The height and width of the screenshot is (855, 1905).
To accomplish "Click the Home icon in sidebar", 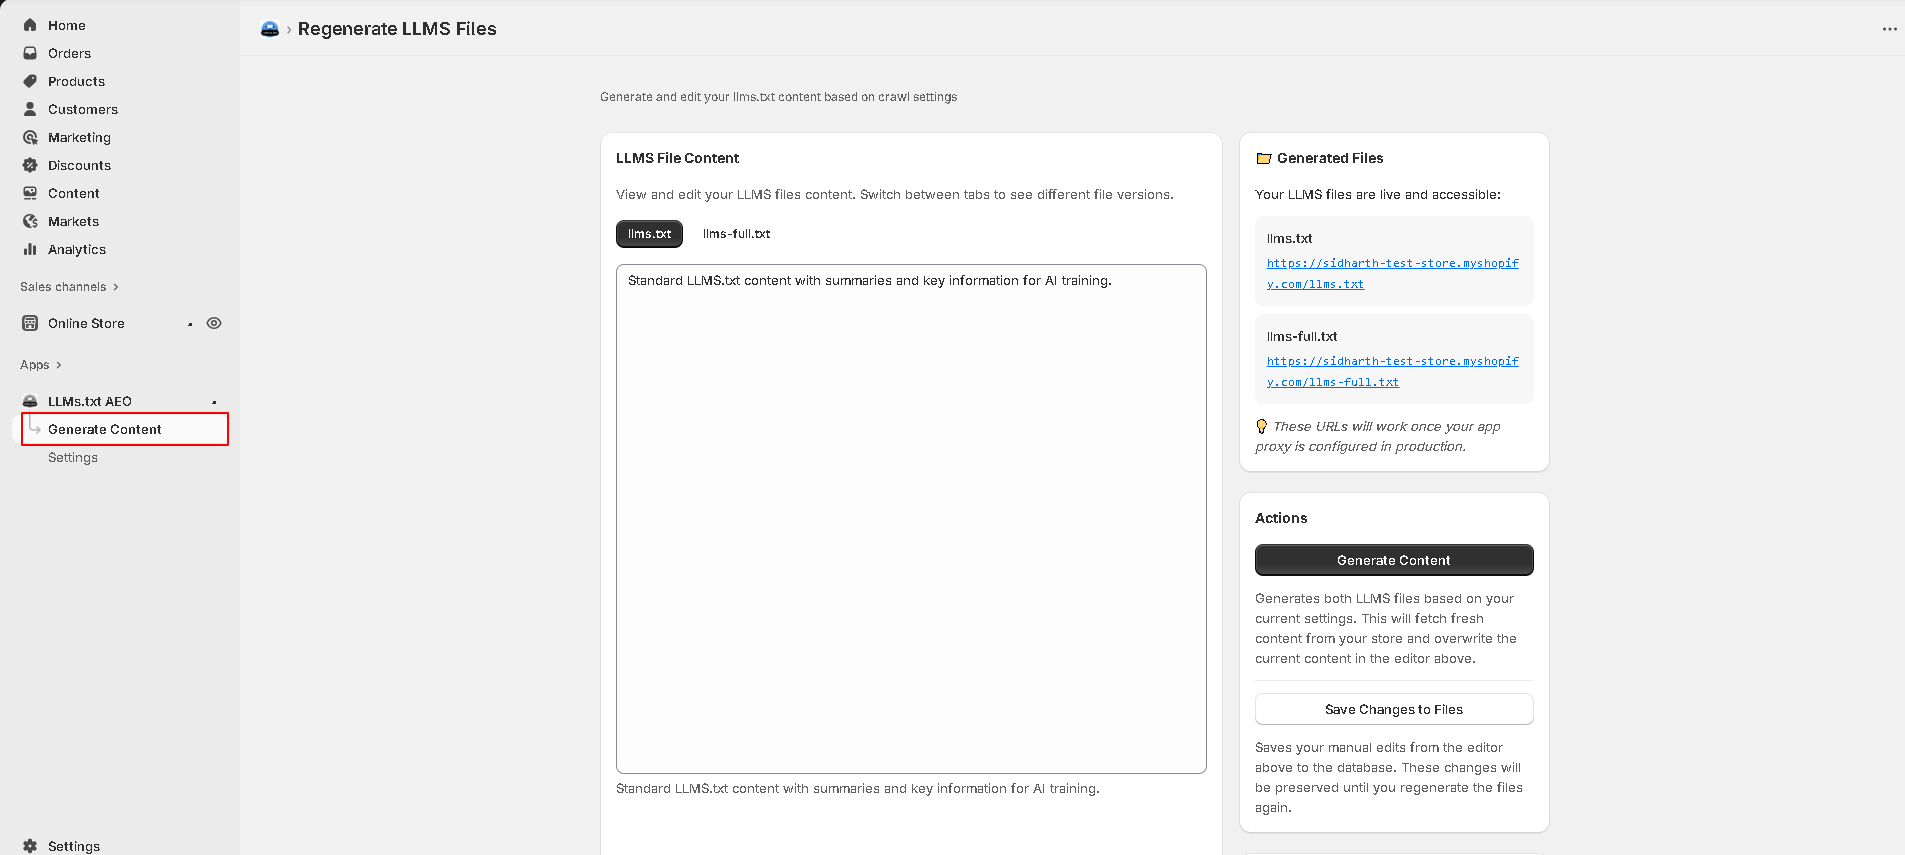I will (x=30, y=25).
